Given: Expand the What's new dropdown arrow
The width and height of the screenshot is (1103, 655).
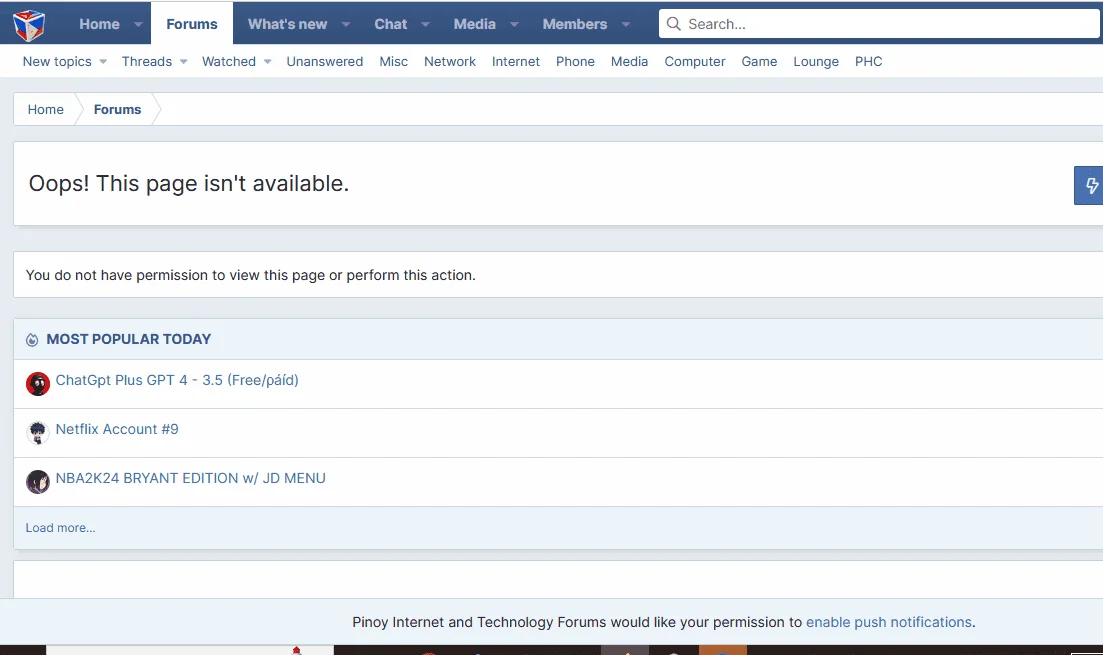Looking at the screenshot, I should (346, 24).
